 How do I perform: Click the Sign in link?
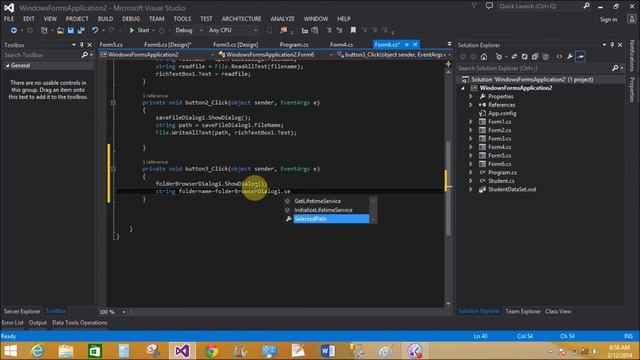click(608, 19)
